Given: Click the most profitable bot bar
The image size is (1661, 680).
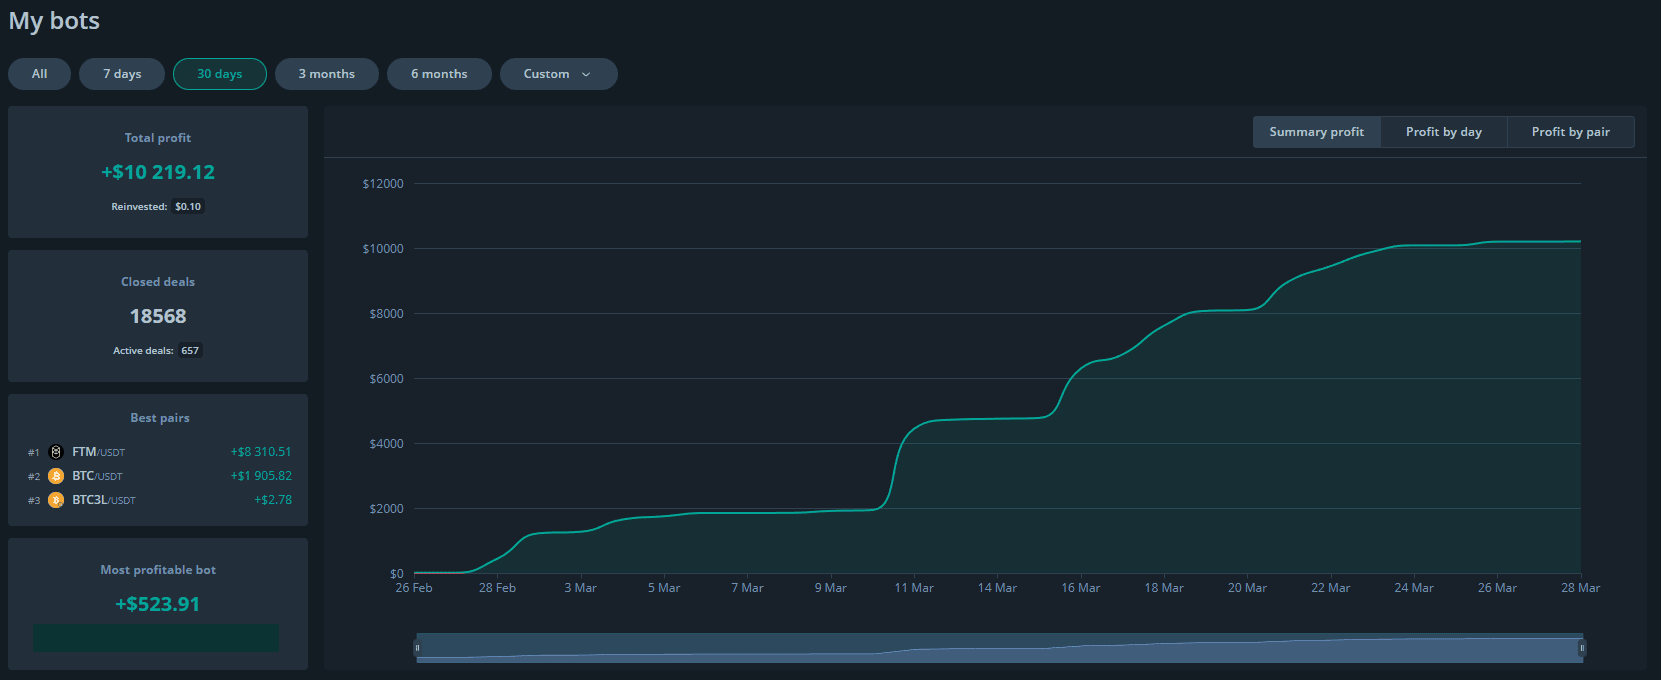Looking at the screenshot, I should click(157, 638).
